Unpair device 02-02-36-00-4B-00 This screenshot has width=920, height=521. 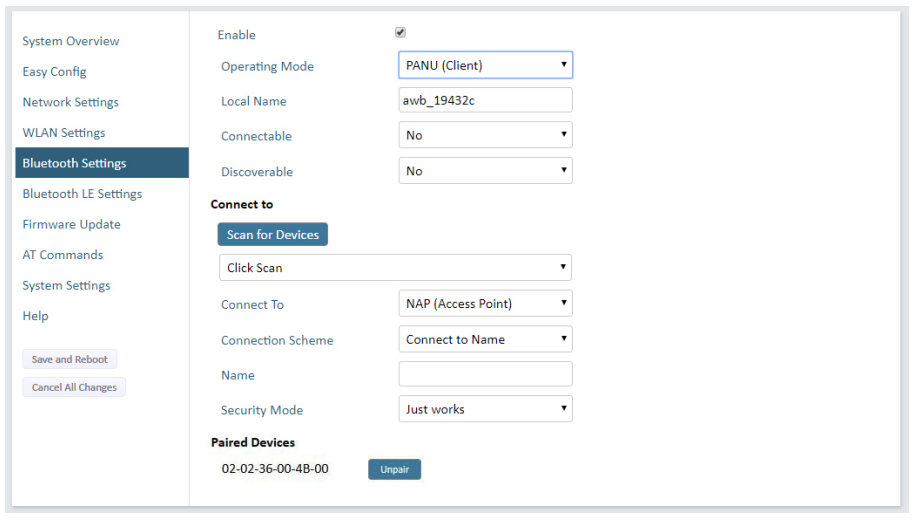[x=394, y=469]
